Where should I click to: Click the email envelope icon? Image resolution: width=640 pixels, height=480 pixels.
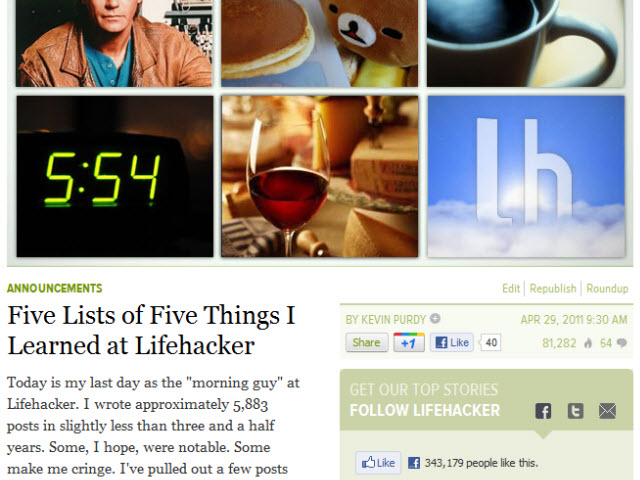(x=607, y=411)
